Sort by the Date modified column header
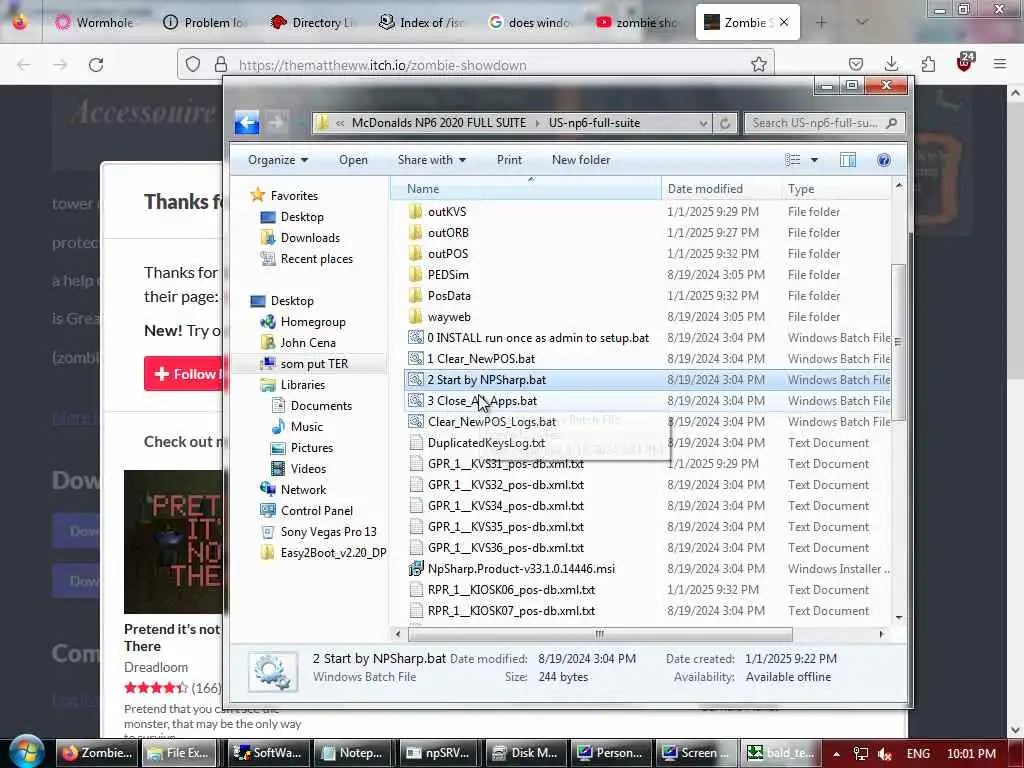The height and width of the screenshot is (768, 1024). 720,189
